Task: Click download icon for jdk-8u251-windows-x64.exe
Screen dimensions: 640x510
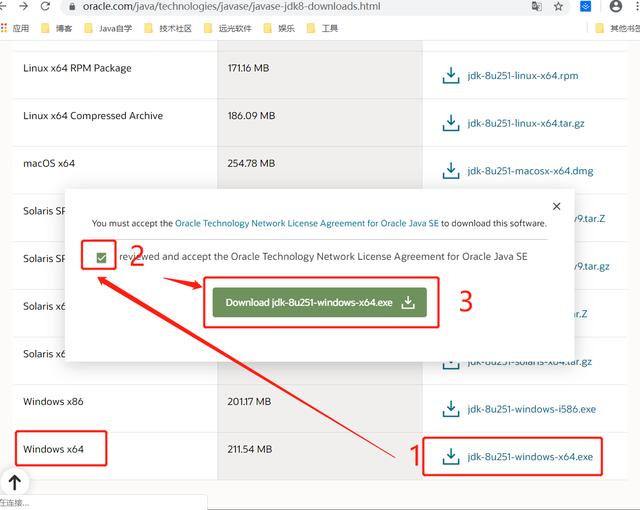Action: (x=451, y=457)
